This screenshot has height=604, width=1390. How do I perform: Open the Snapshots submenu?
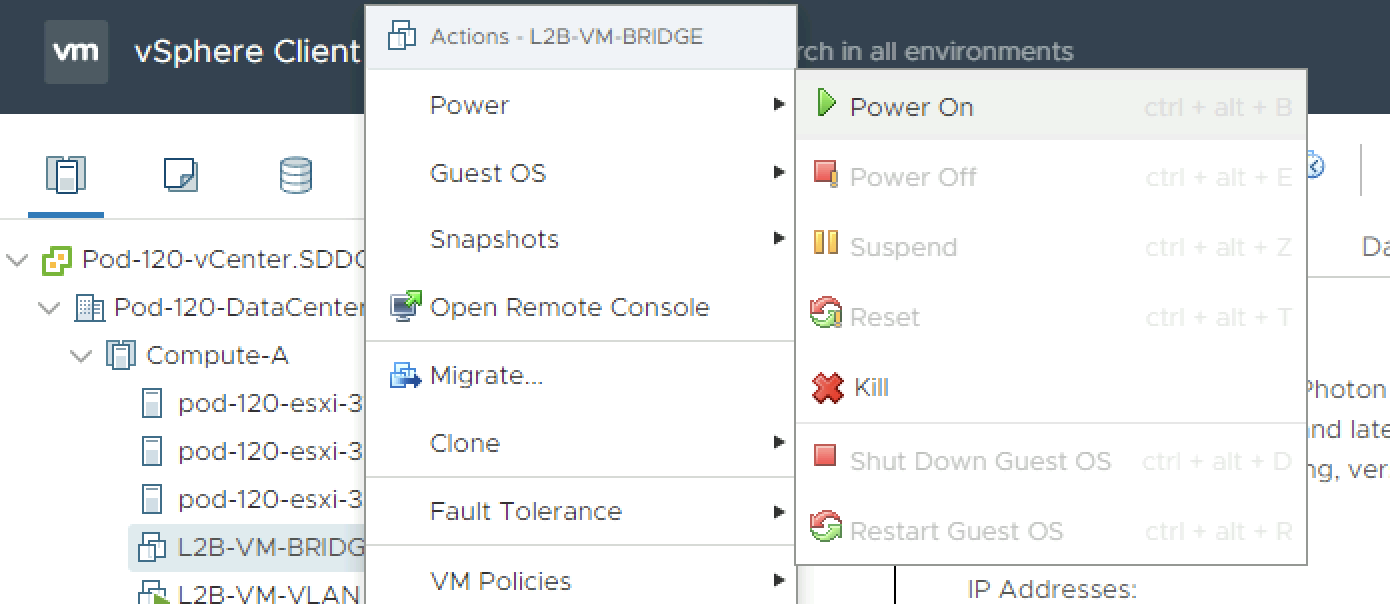[494, 240]
